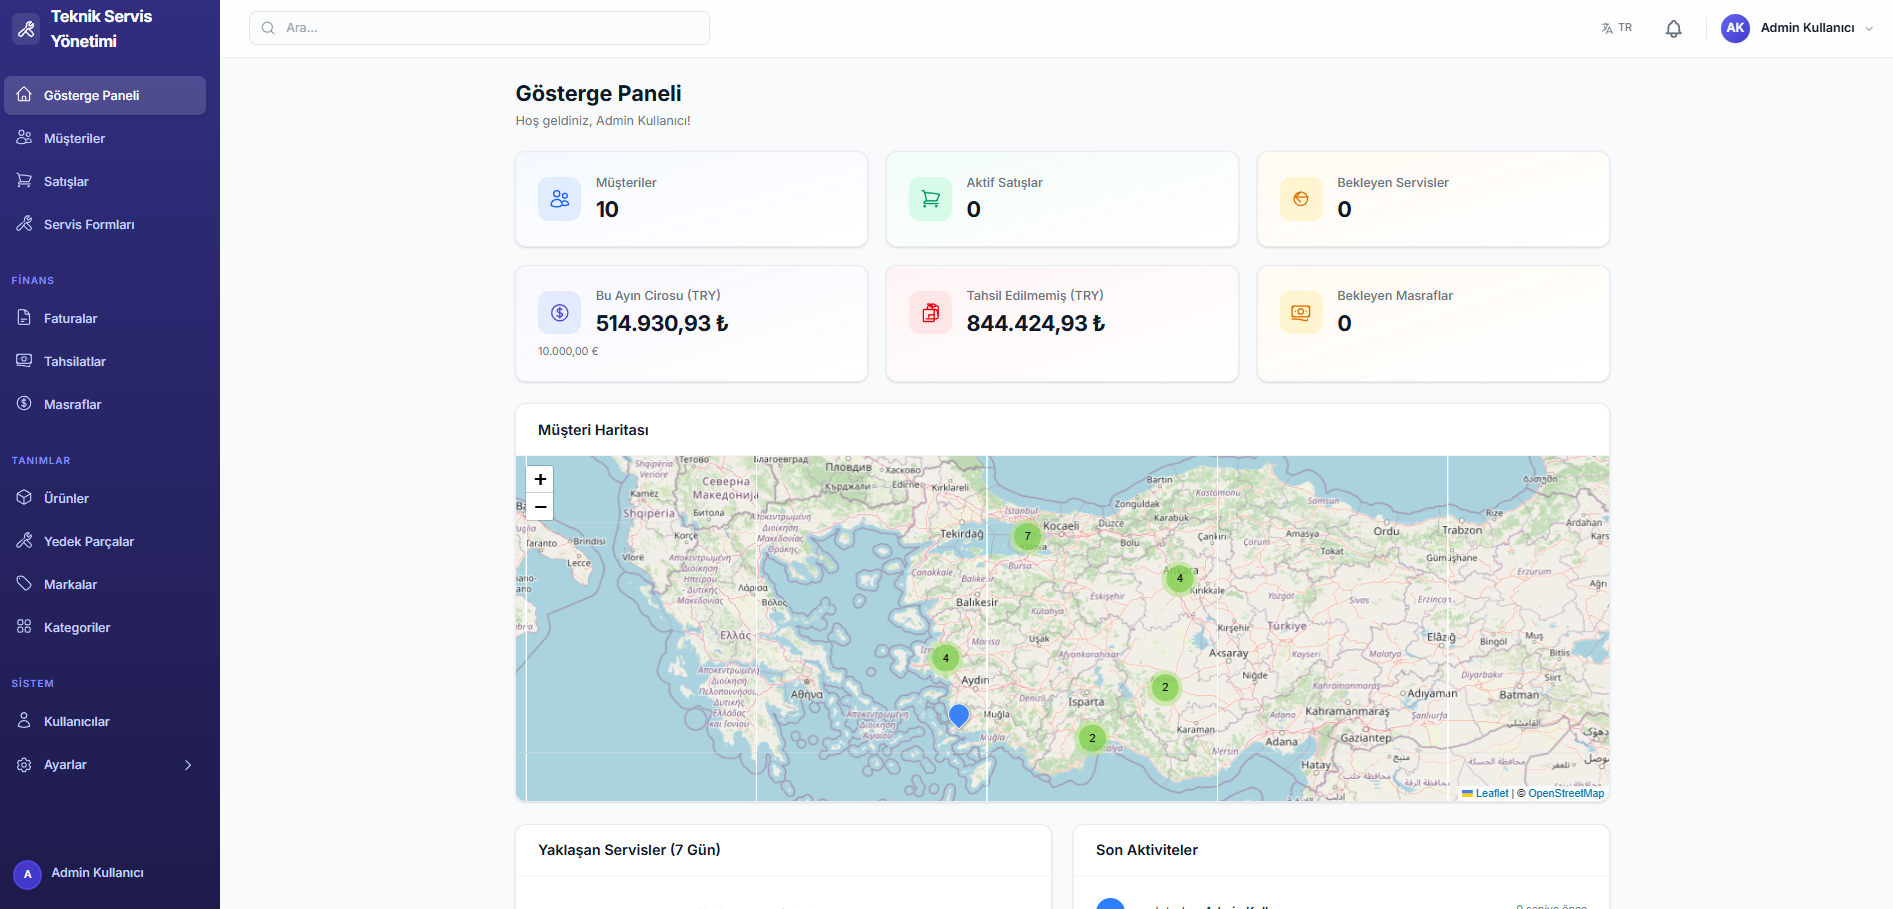This screenshot has height=909, width=1893.
Task: Open the OpenStreetMap attribution link
Action: [1565, 793]
